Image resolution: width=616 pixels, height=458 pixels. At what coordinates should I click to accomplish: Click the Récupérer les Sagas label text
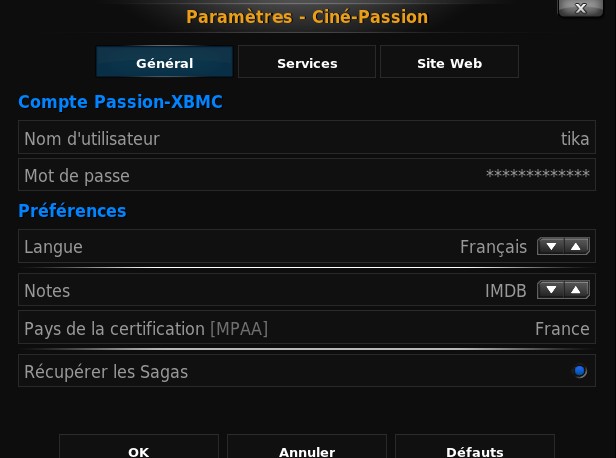point(106,372)
